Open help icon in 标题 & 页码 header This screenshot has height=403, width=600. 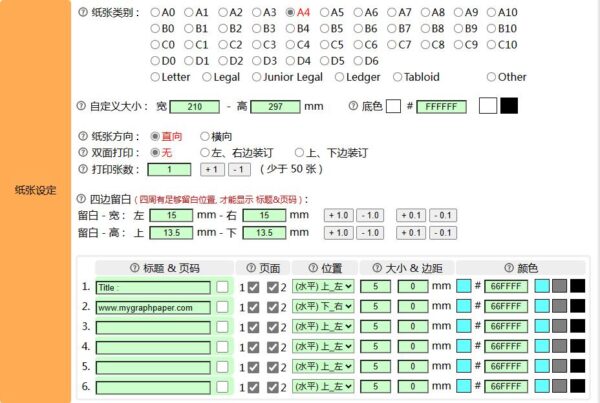pyautogui.click(x=135, y=268)
